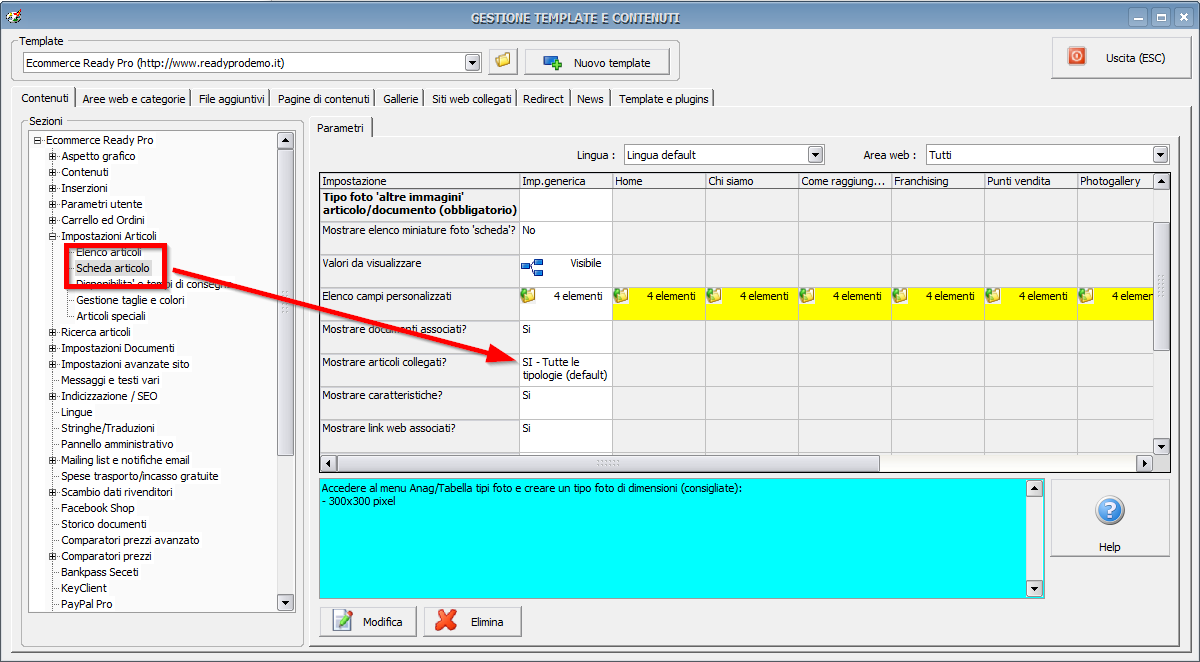Switch to the Redirect tab
The width and height of the screenshot is (1200, 662).
point(543,99)
